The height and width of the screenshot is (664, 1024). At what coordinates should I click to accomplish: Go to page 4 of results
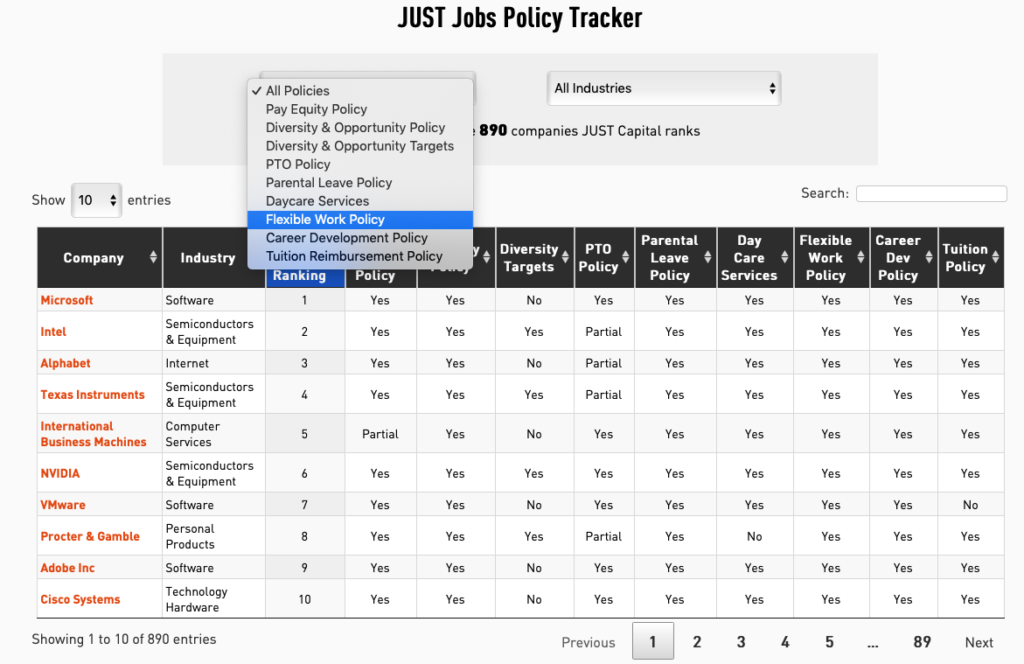pyautogui.click(x=785, y=642)
